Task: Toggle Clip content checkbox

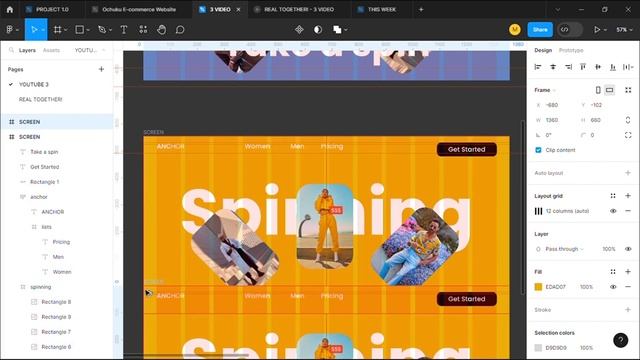Action: coord(538,150)
